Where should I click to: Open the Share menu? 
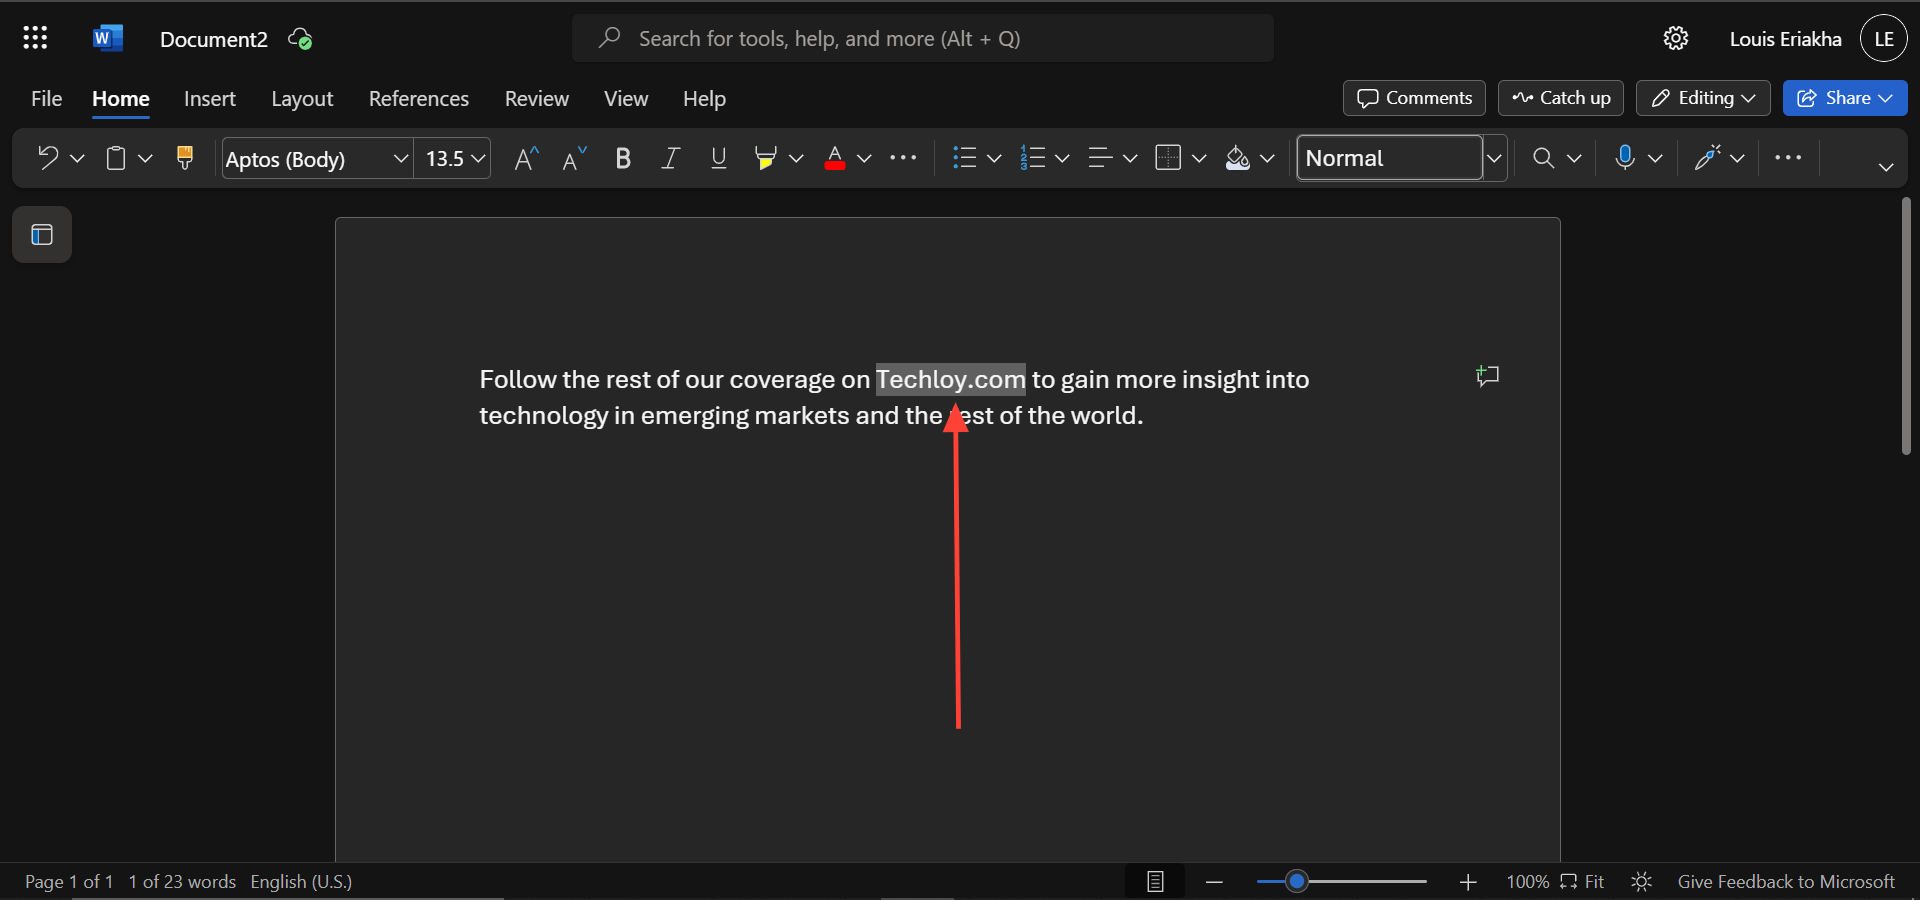[1845, 98]
